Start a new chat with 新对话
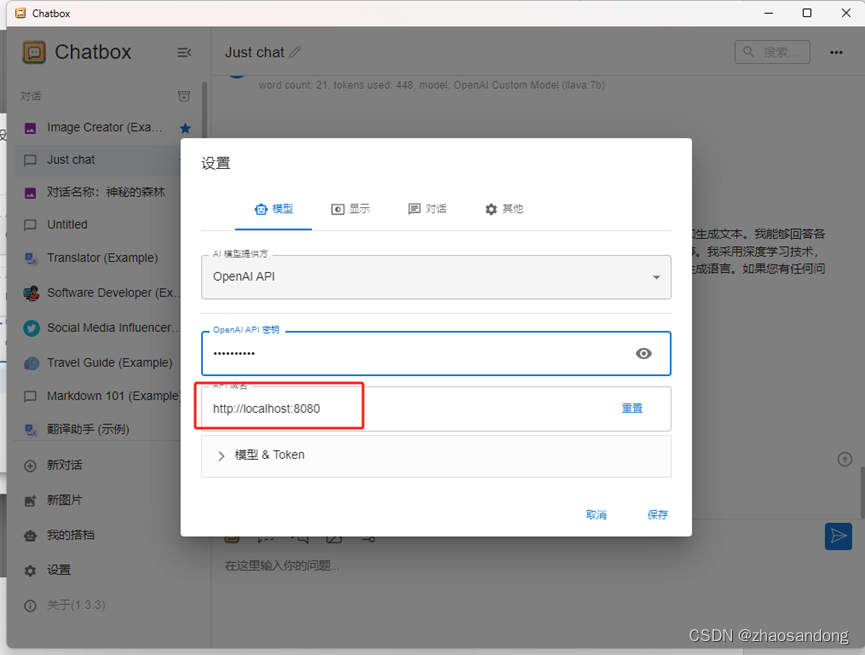 click(x=65, y=465)
